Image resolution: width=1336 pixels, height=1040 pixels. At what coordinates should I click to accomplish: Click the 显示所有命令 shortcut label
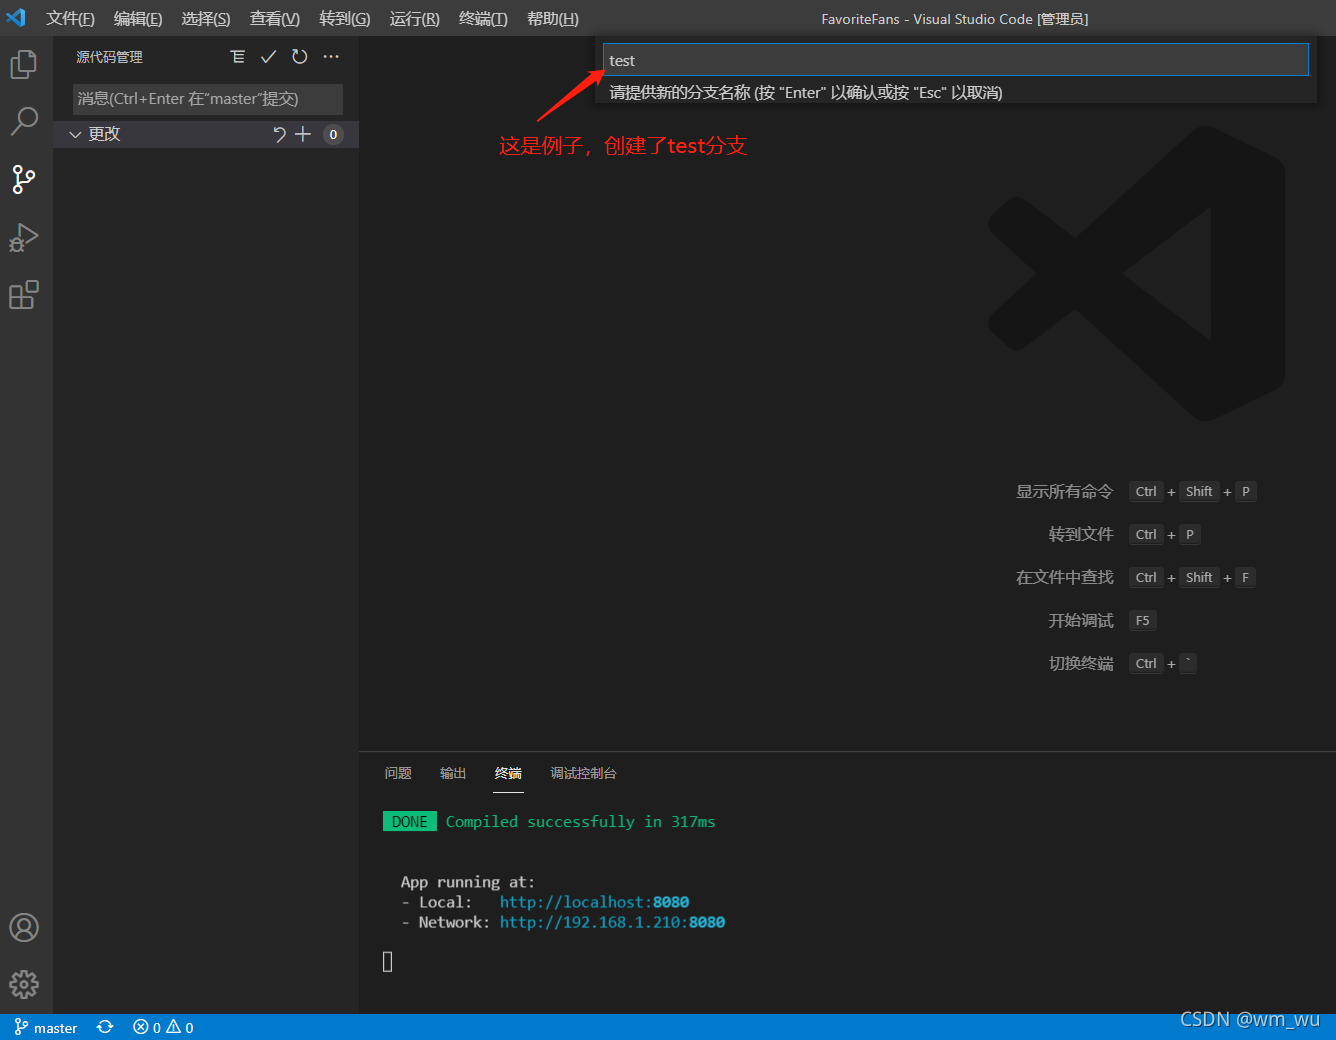coord(1064,491)
